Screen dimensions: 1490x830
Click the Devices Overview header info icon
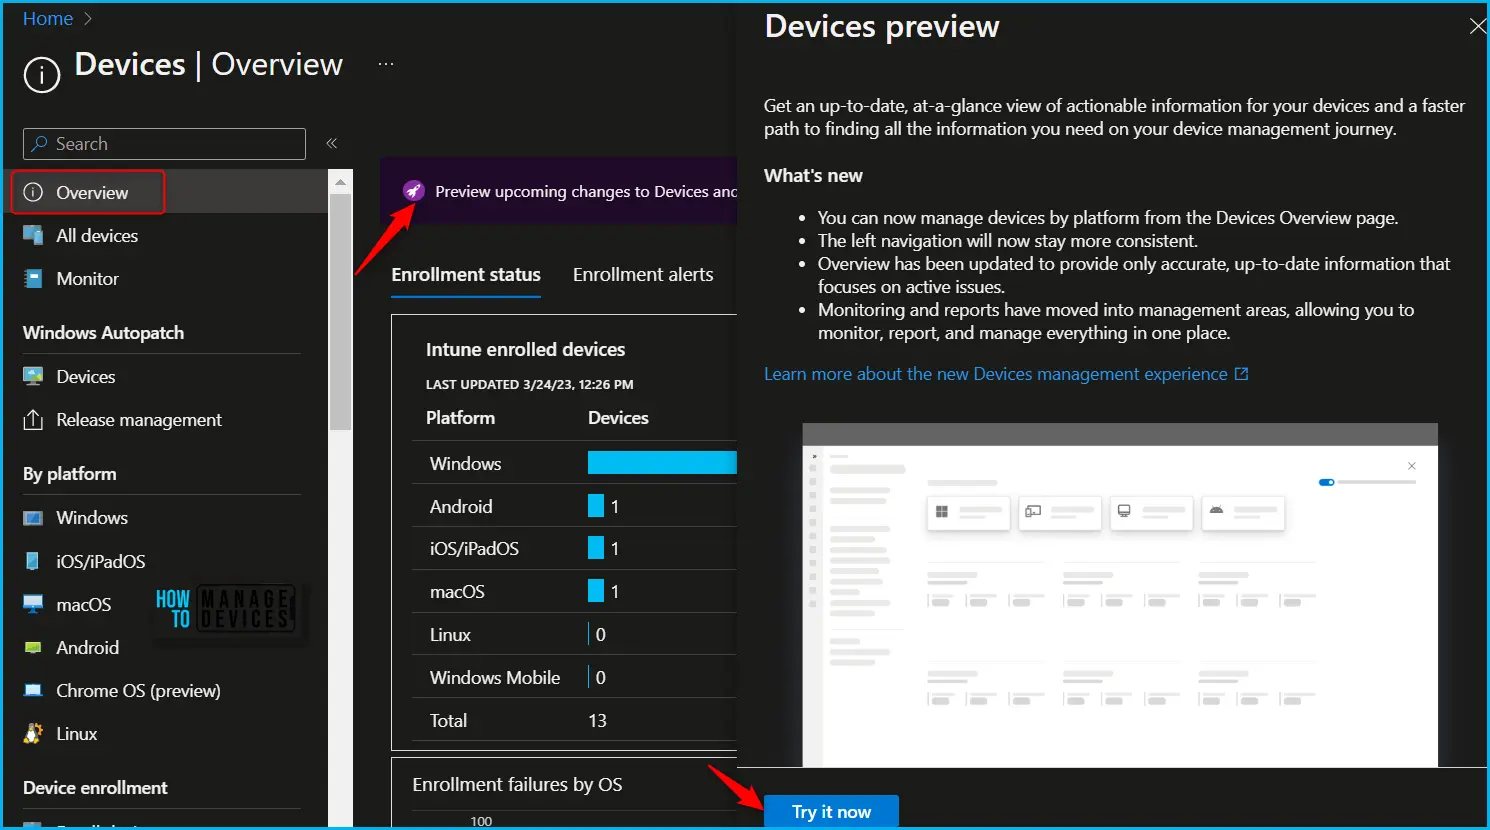point(42,74)
